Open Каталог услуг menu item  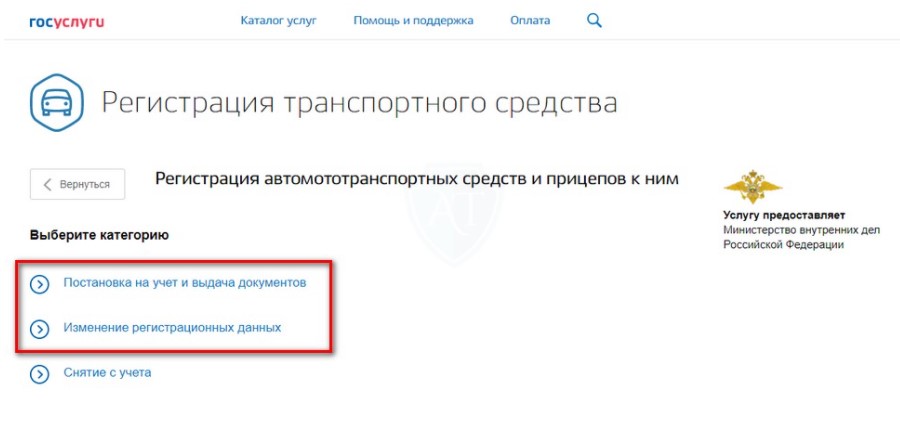(x=278, y=21)
